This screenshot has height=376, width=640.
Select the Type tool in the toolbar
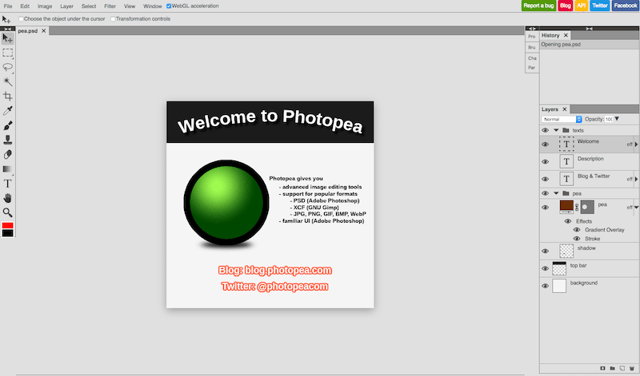tap(8, 184)
